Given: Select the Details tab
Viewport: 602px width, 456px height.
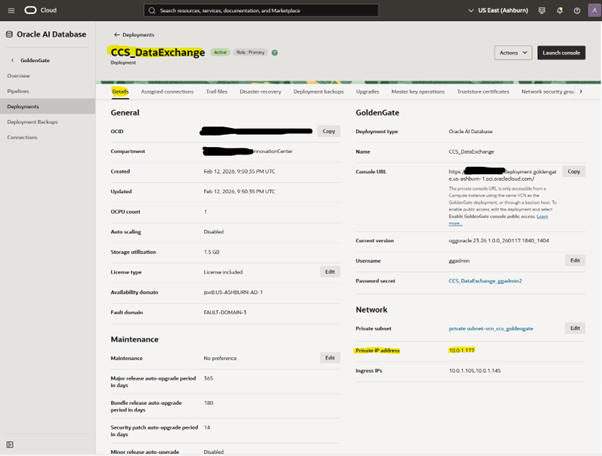Looking at the screenshot, I should 120,91.
